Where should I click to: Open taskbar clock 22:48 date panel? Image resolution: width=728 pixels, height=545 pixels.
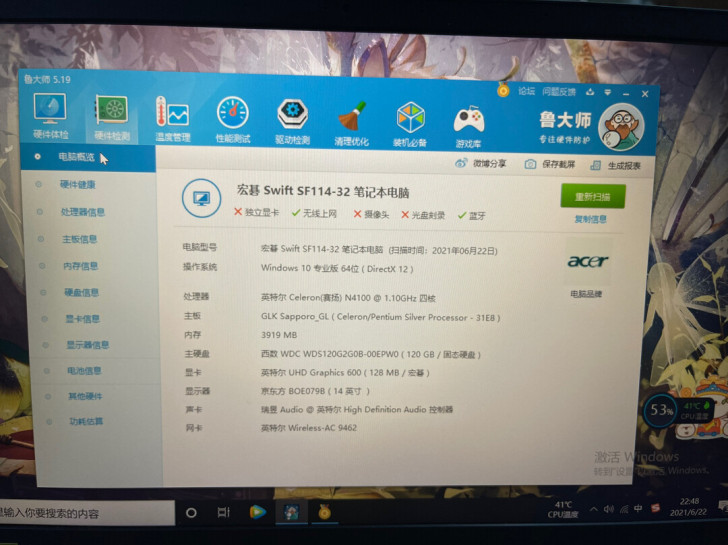point(689,506)
